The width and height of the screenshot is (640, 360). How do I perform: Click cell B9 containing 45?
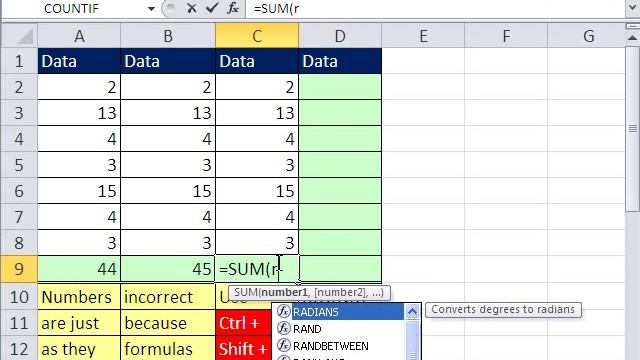click(x=168, y=269)
